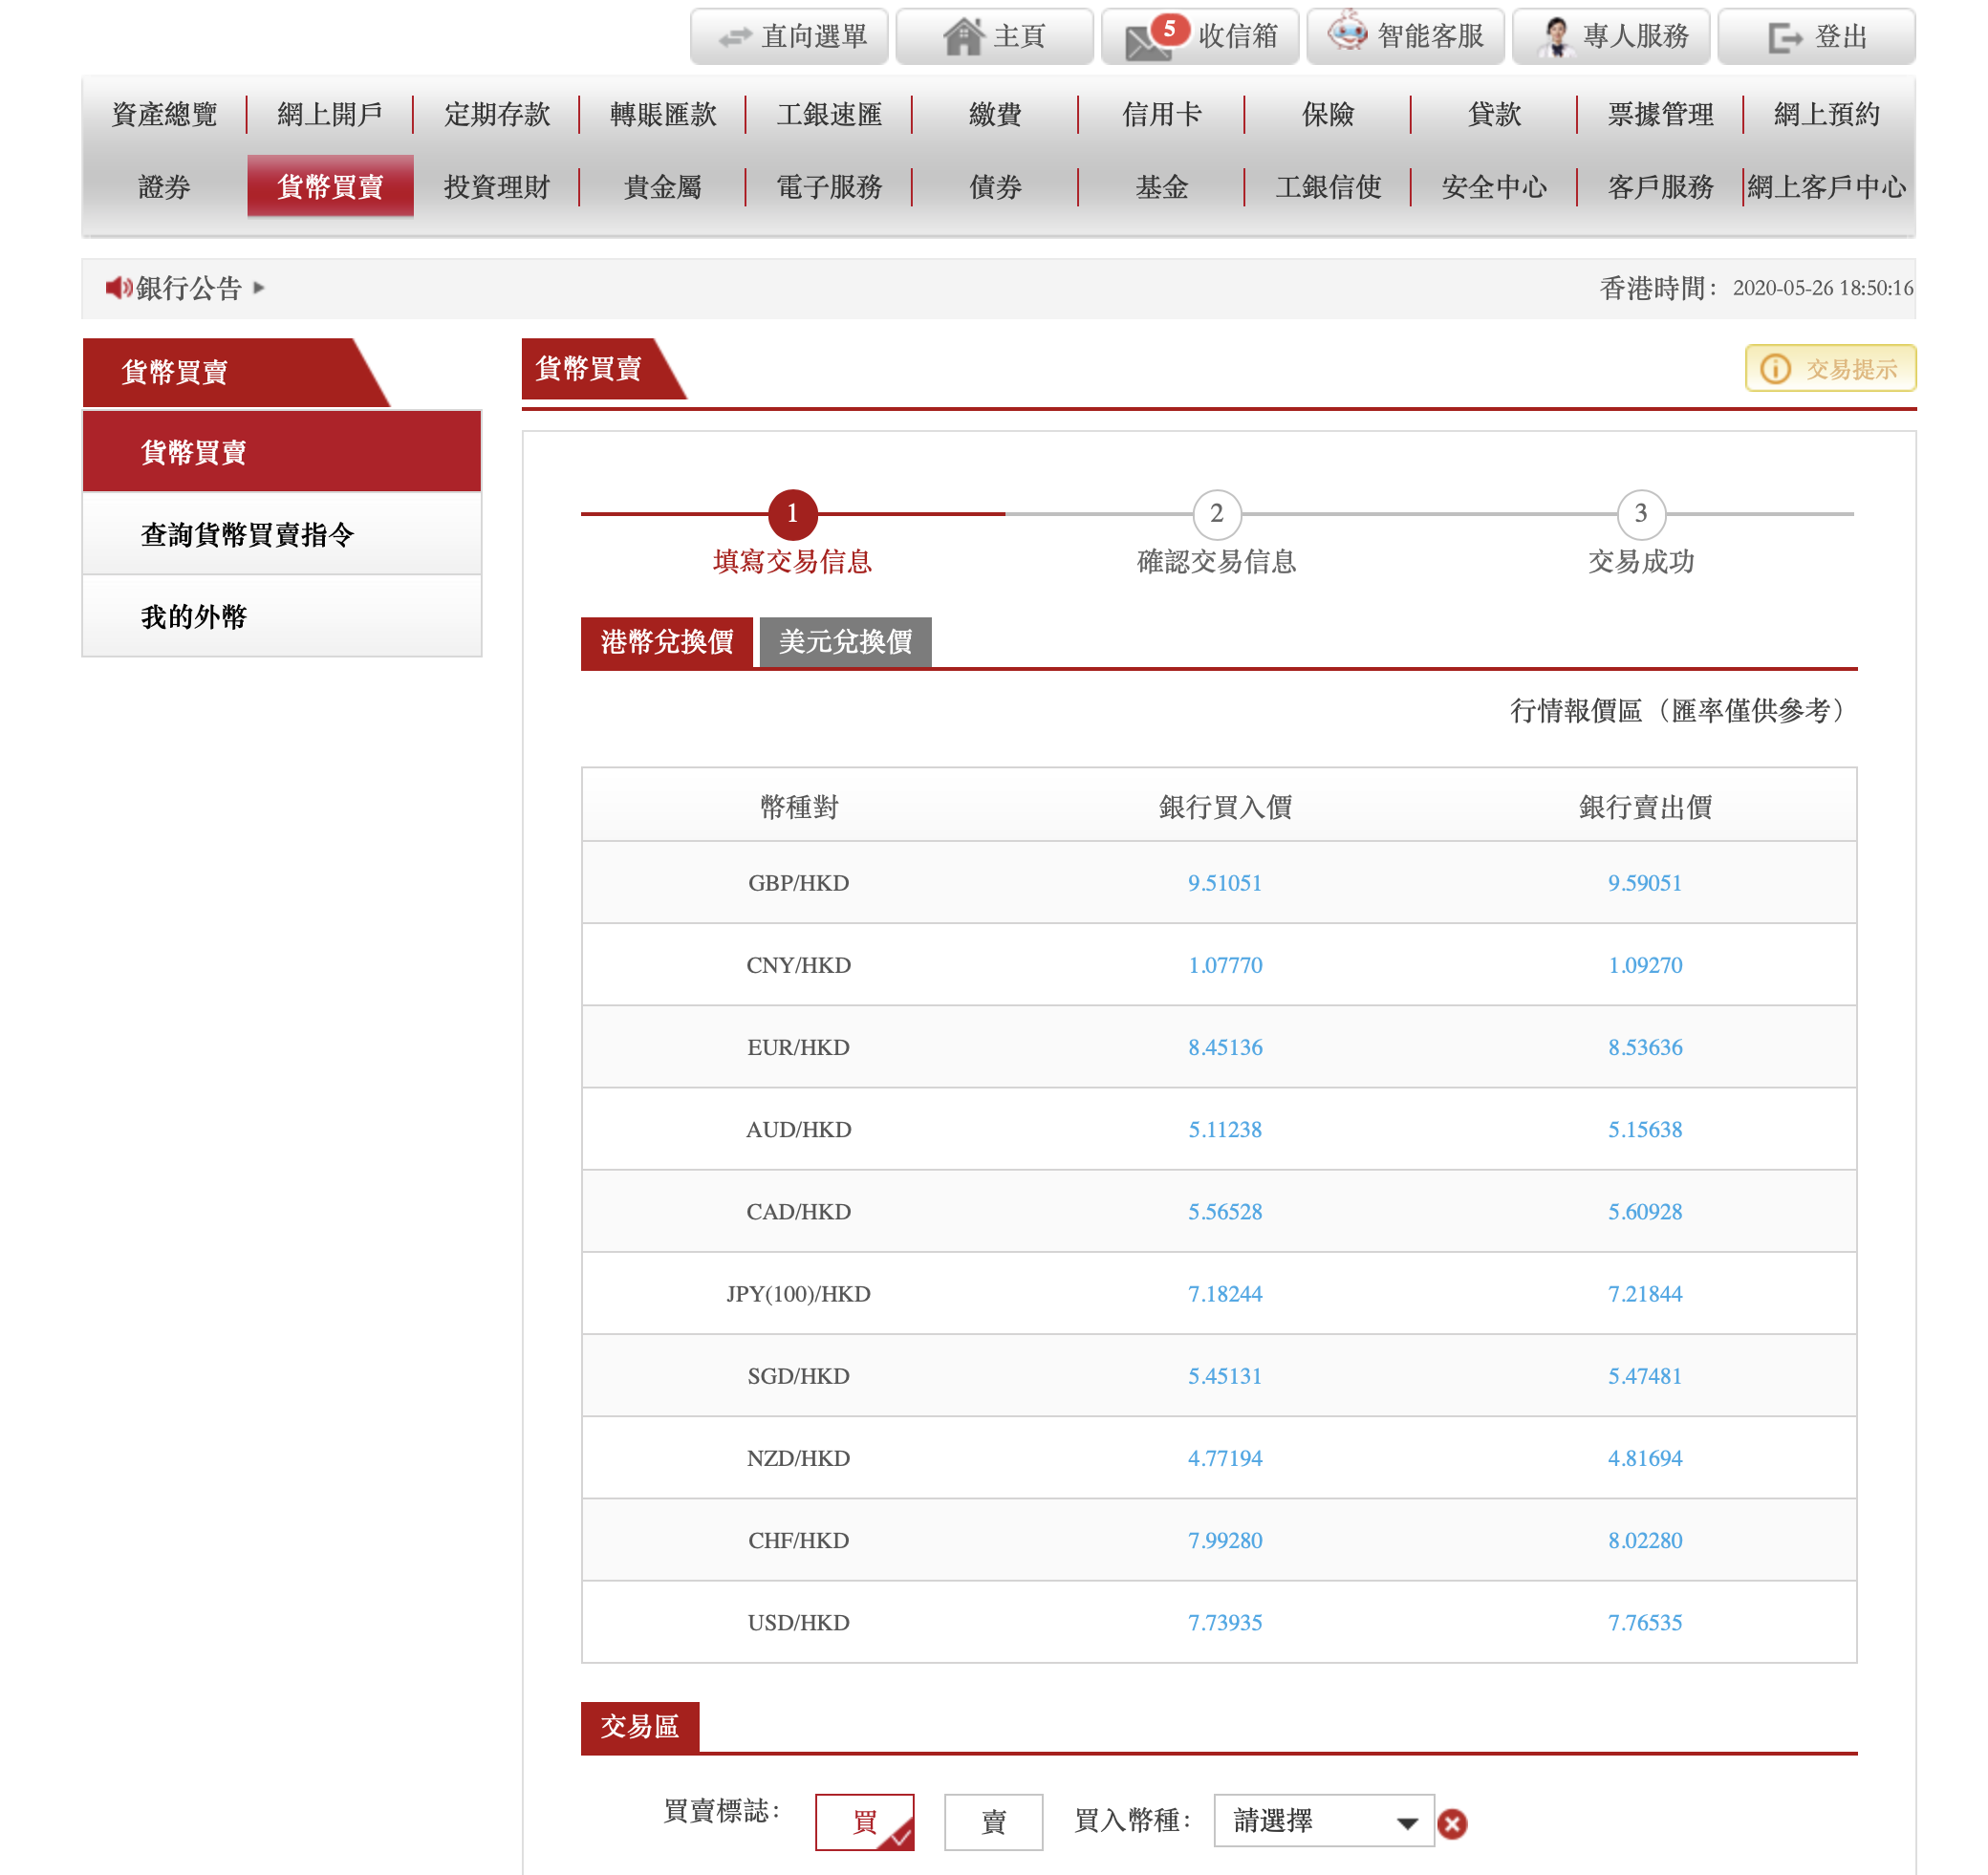
Task: Select the 買 (buy) toggle option
Action: 864,1821
